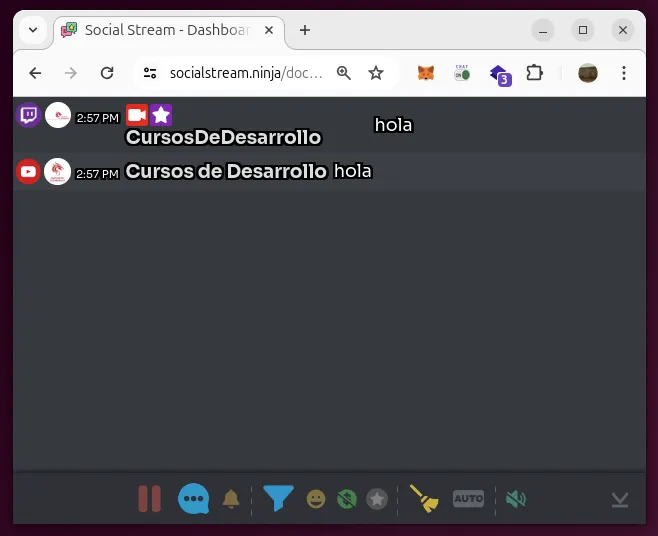This screenshot has height=536, width=658.
Task: Toggle the muted speaker icon
Action: click(x=515, y=498)
